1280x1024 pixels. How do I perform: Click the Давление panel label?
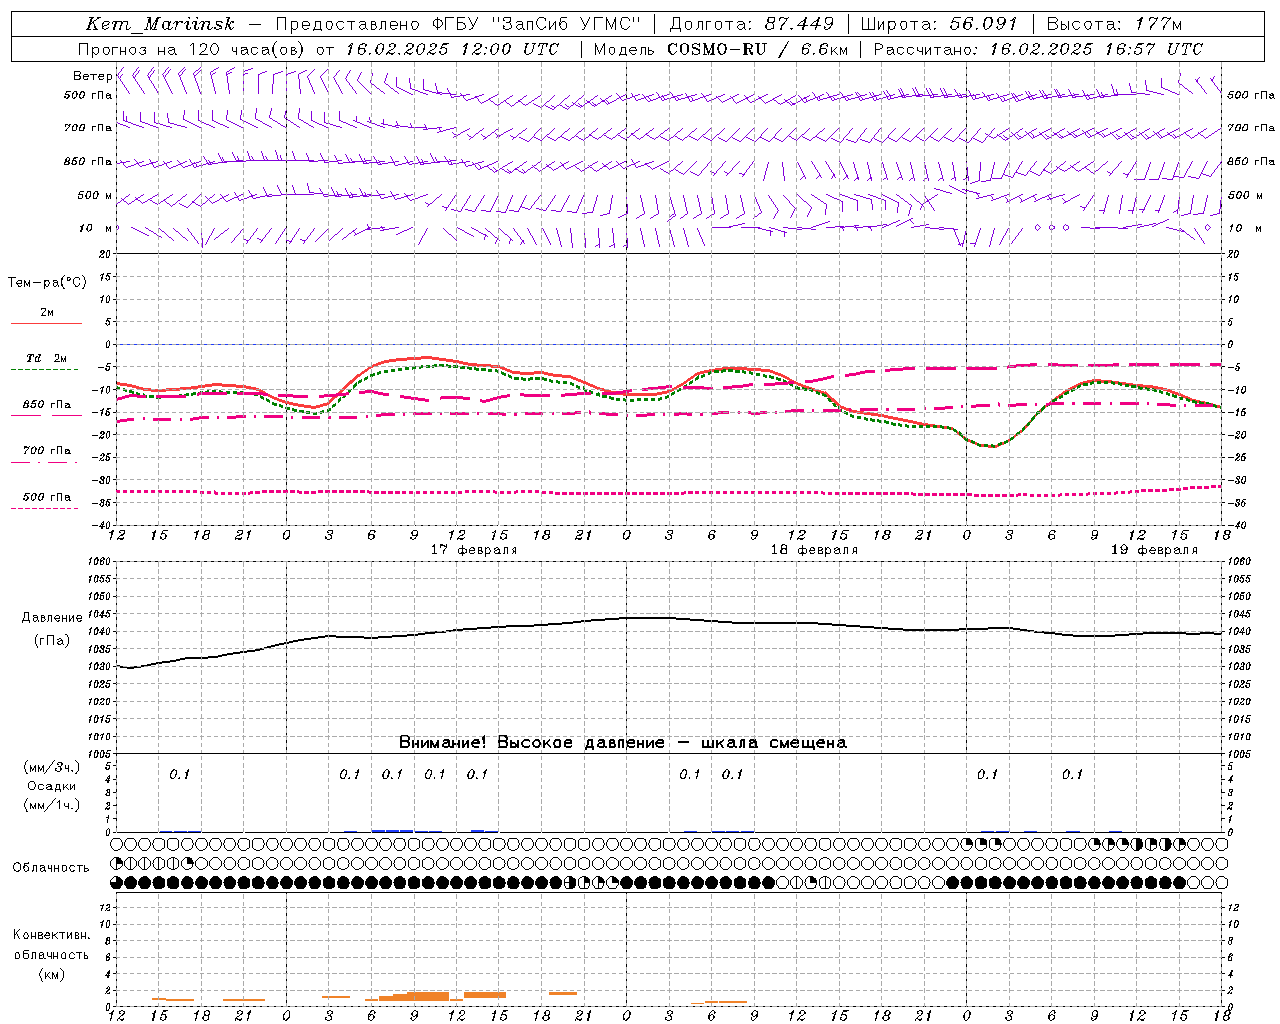(52, 618)
